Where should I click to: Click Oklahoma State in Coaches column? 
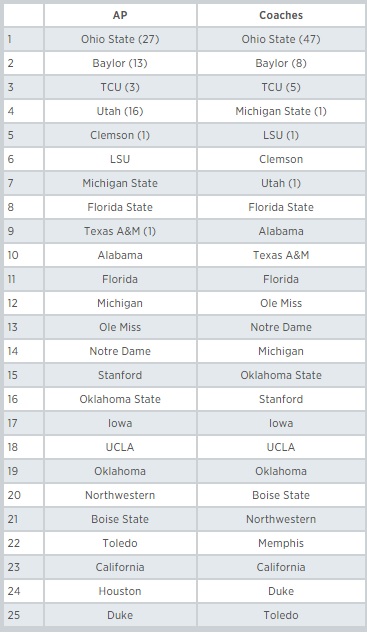tap(281, 375)
